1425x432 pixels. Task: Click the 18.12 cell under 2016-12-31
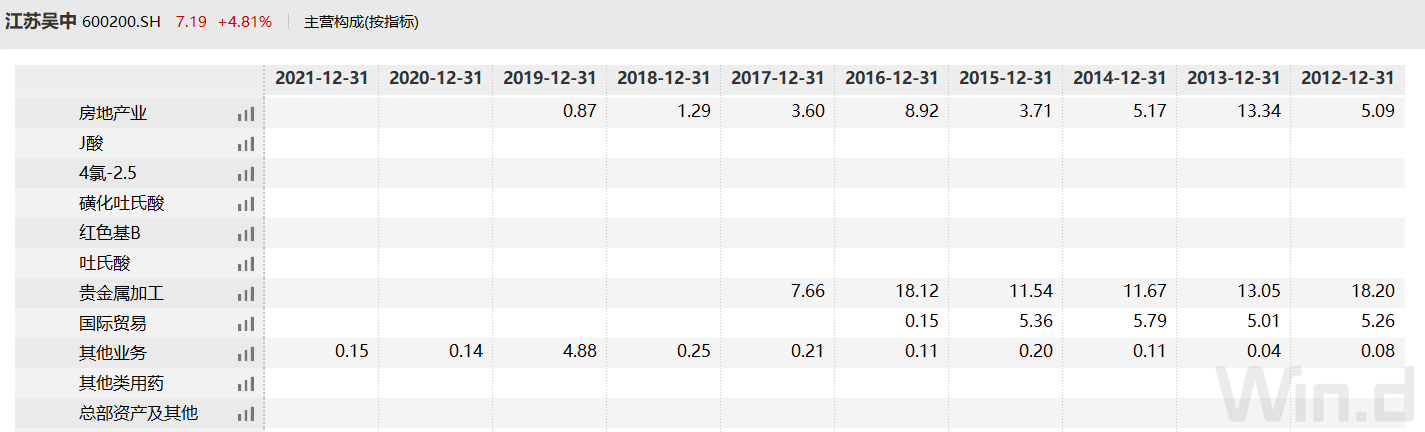pyautogui.click(x=918, y=294)
